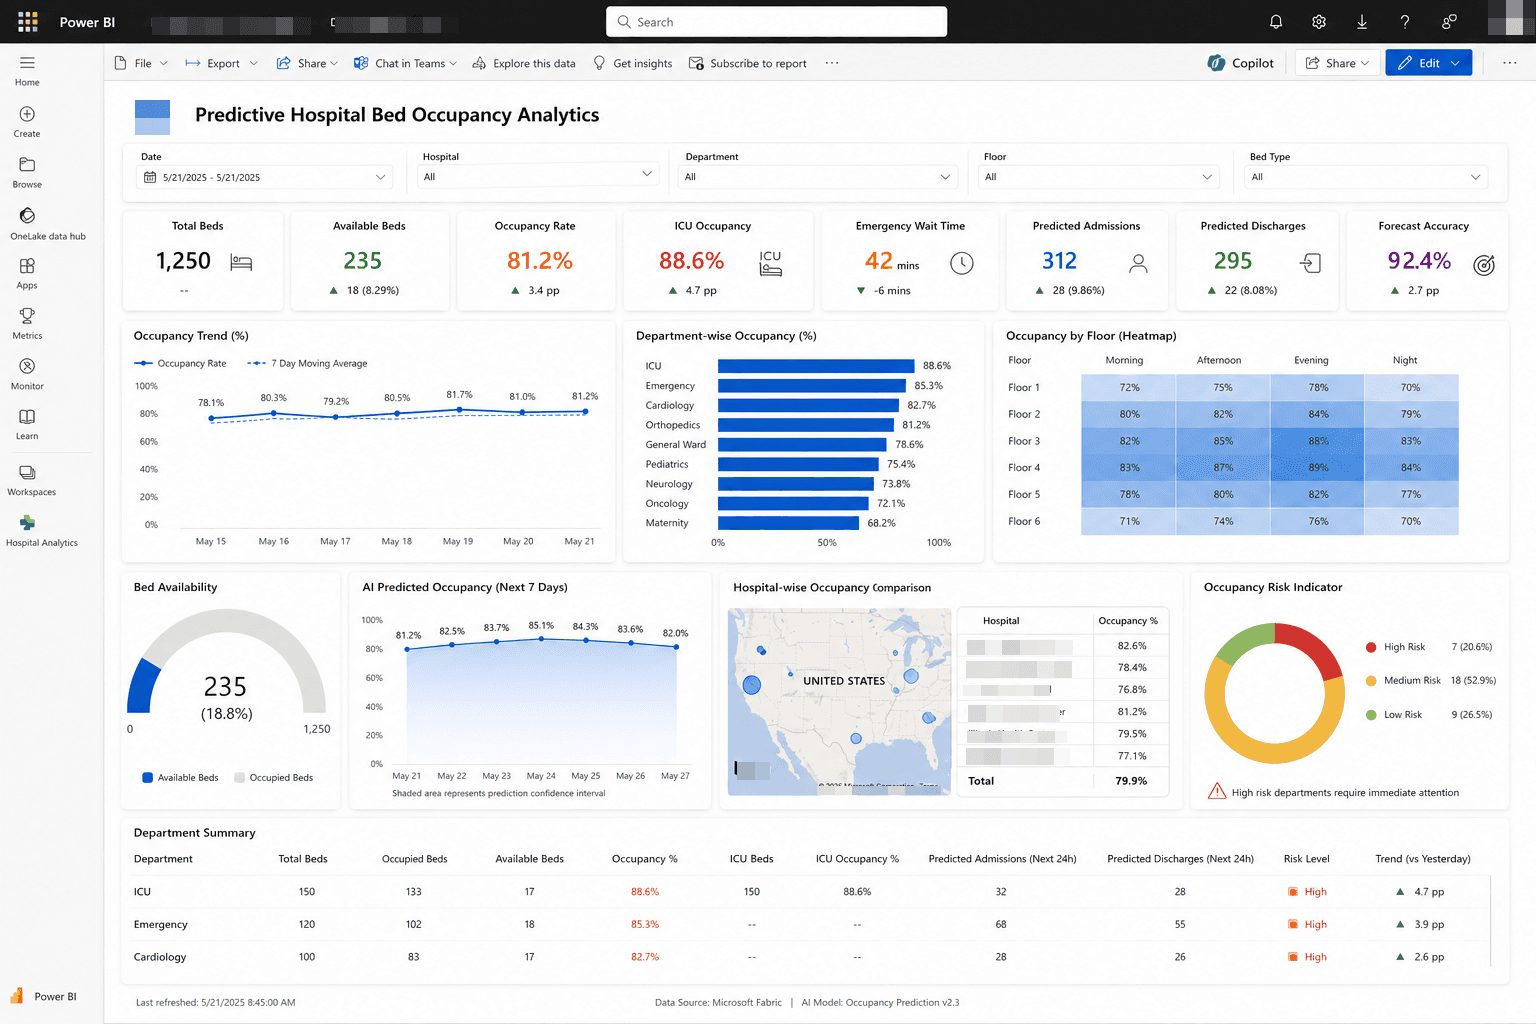This screenshot has height=1024, width=1536.
Task: Toggle the High Risk legend item
Action: 1395,647
